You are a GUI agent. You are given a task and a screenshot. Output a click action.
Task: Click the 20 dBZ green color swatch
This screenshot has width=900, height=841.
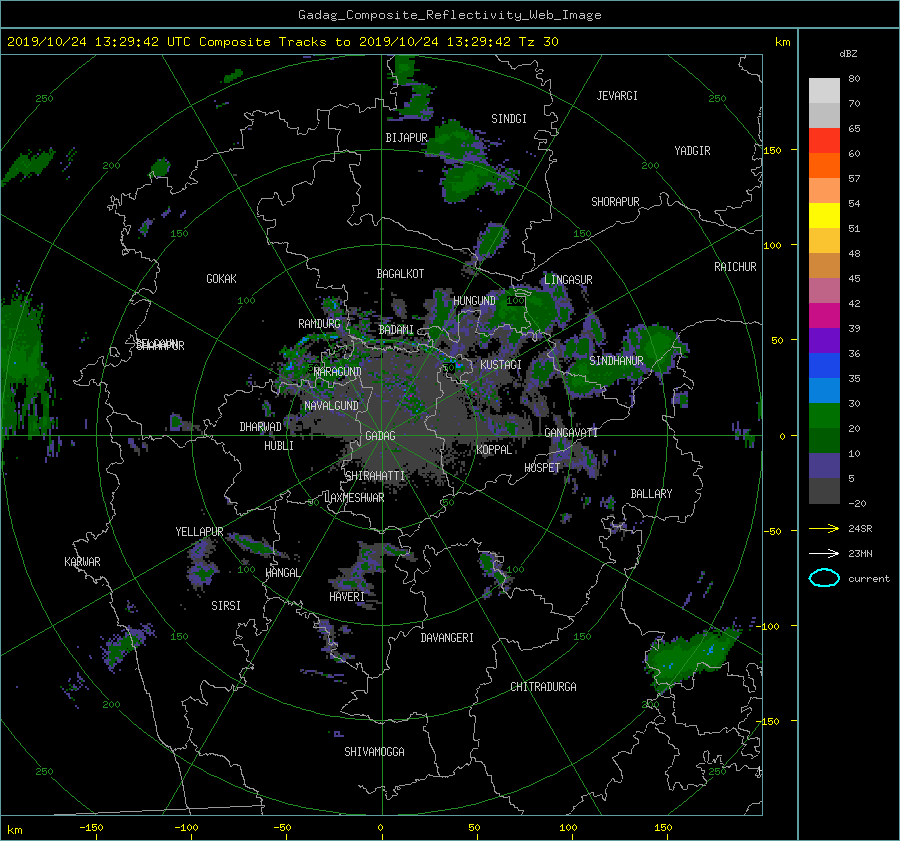[824, 441]
